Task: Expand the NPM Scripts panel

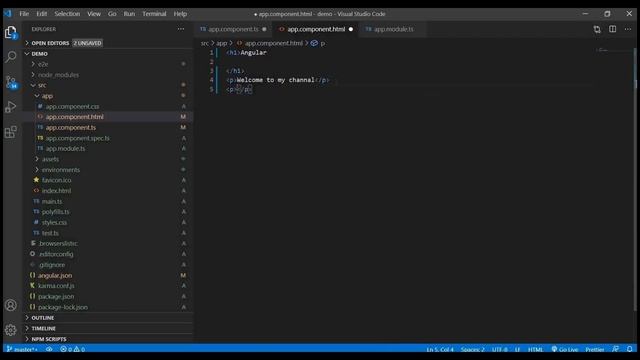Action: 108,339
